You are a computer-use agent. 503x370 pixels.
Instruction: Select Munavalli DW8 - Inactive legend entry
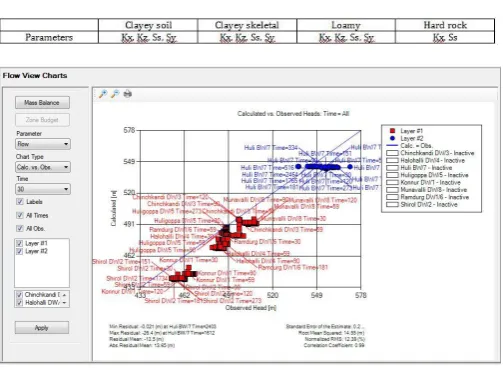click(427, 190)
